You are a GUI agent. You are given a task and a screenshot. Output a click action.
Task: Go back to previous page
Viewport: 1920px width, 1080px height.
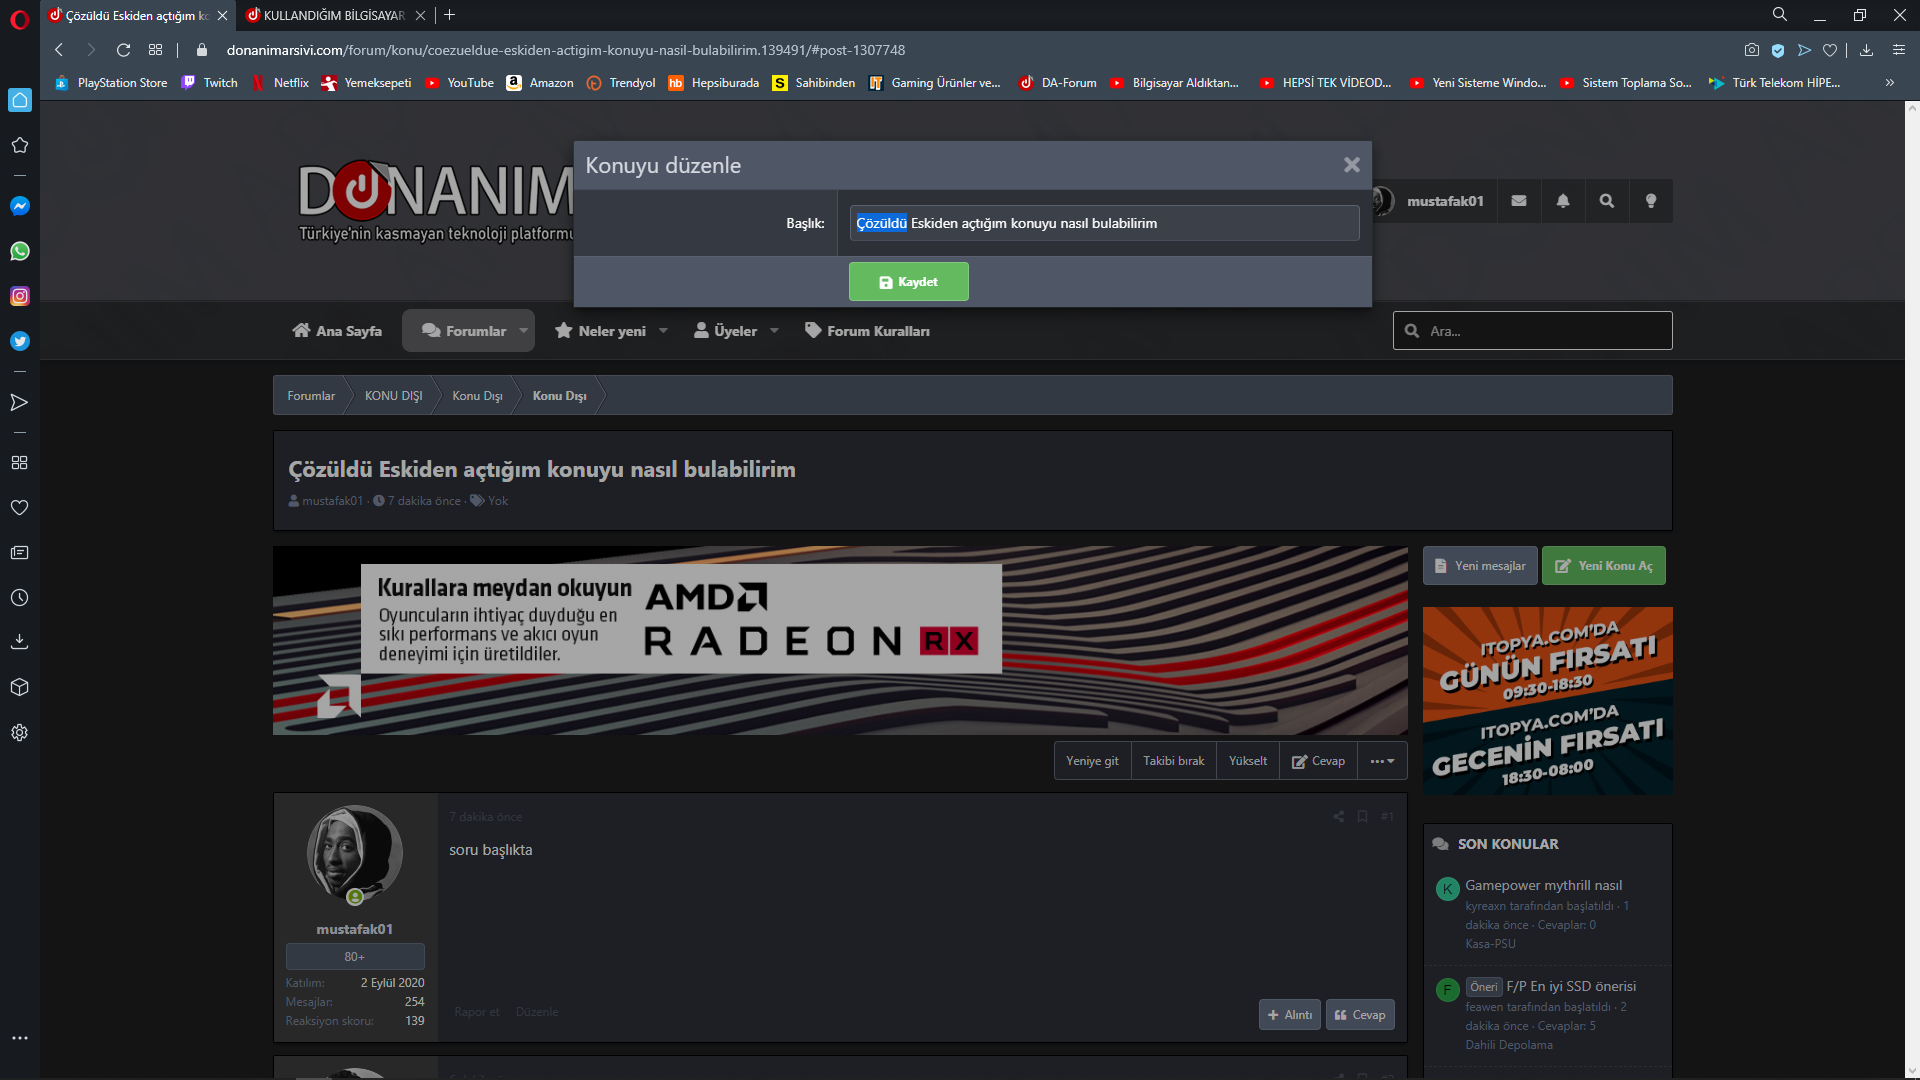coord(59,50)
